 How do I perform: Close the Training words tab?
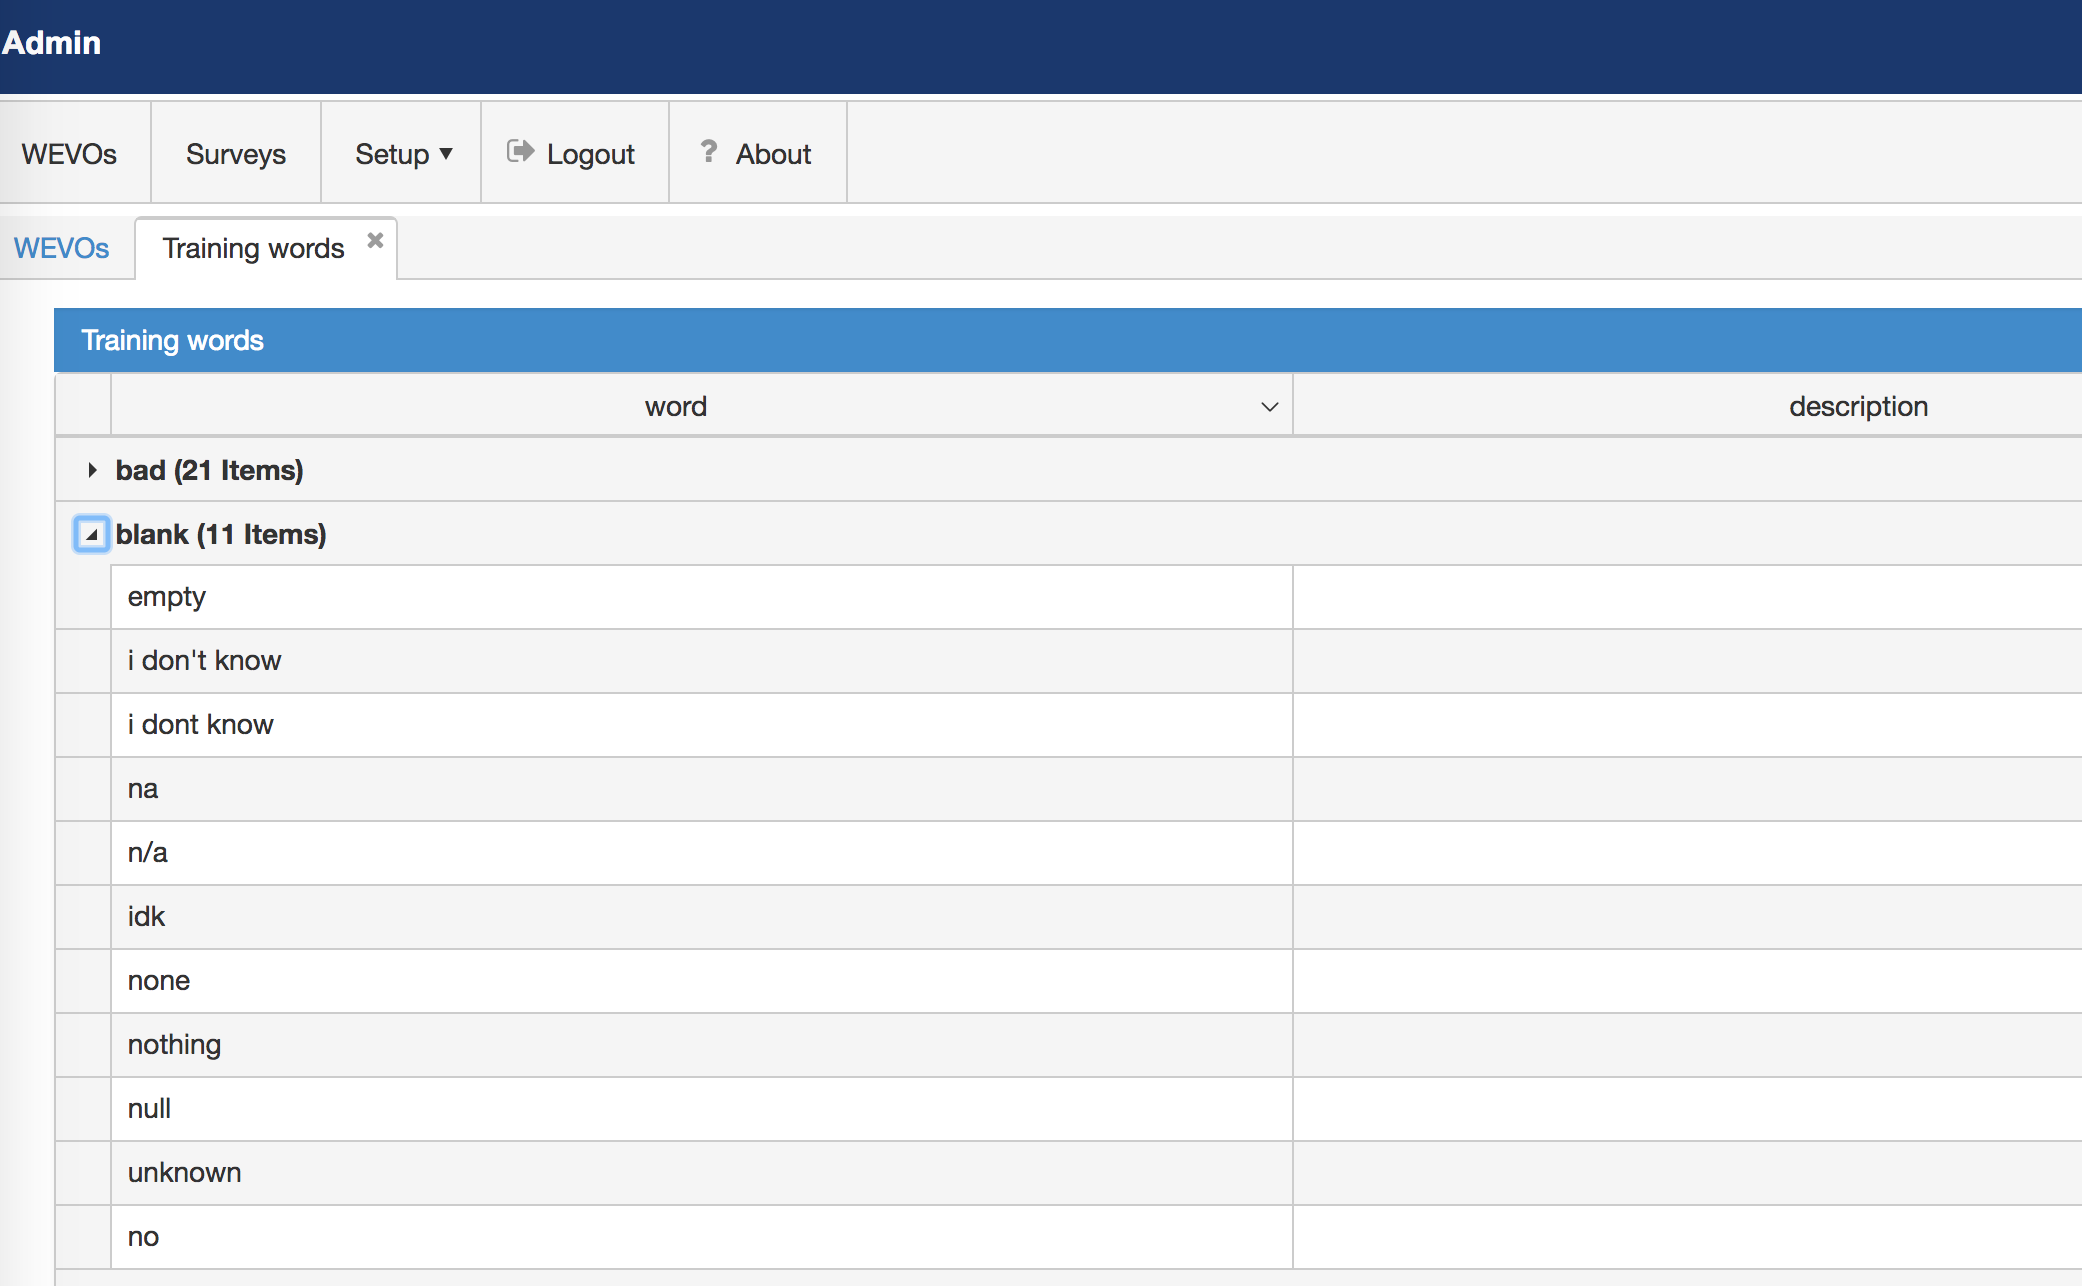pos(375,240)
